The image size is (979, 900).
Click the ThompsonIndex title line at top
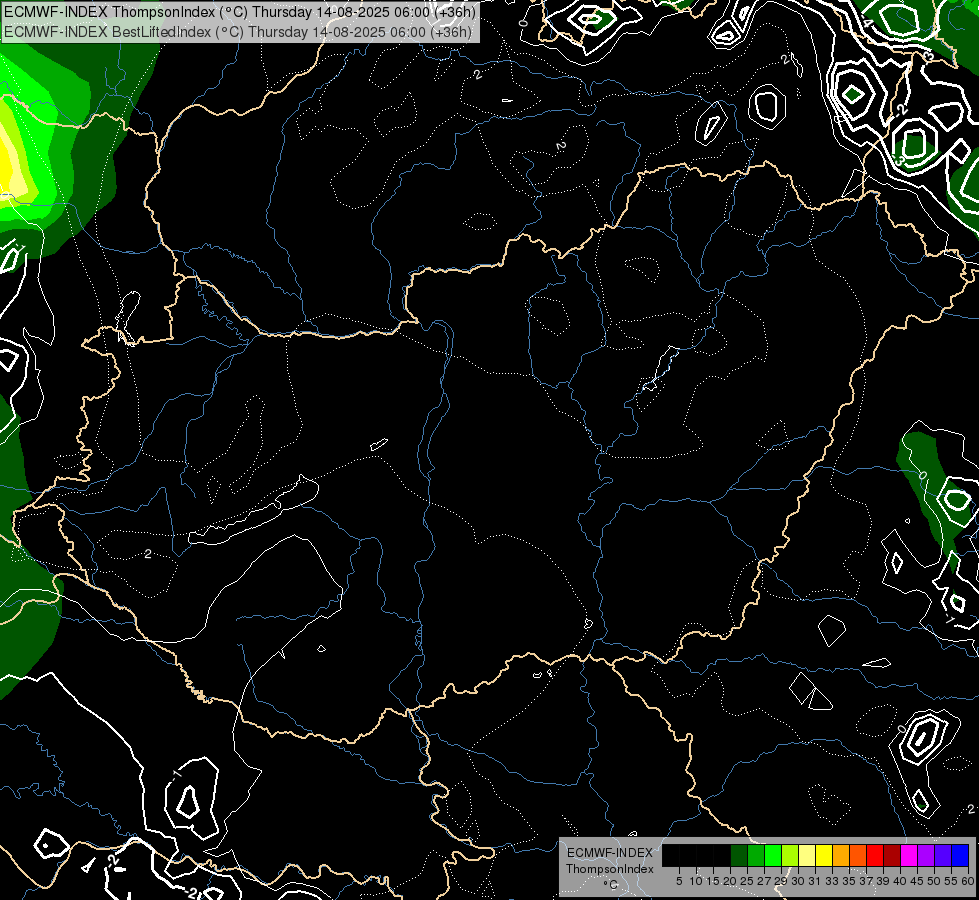(240, 12)
